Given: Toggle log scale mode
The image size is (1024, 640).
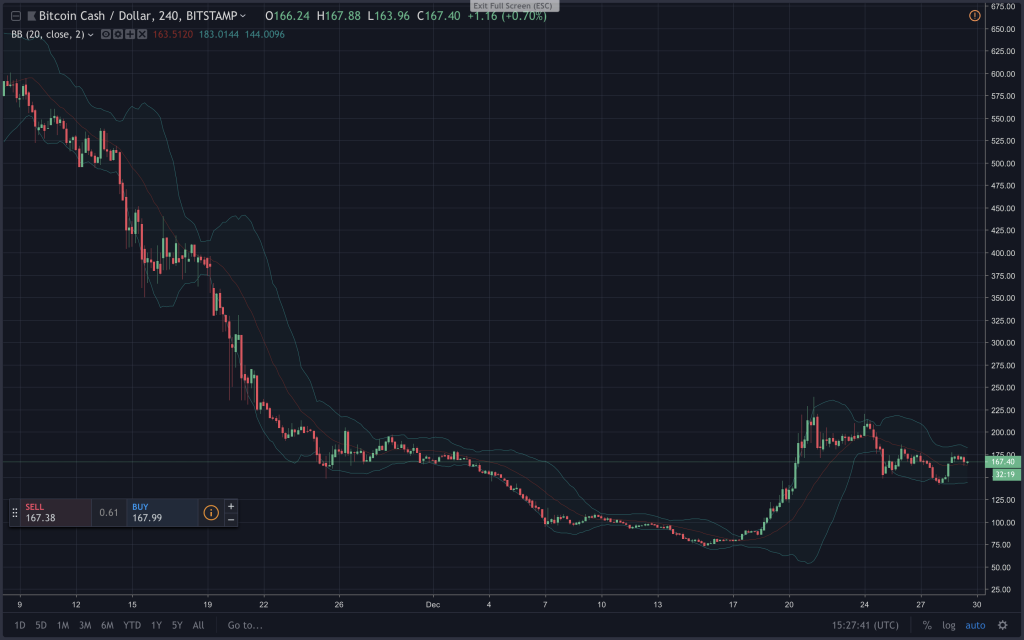Looking at the screenshot, I should (x=949, y=625).
